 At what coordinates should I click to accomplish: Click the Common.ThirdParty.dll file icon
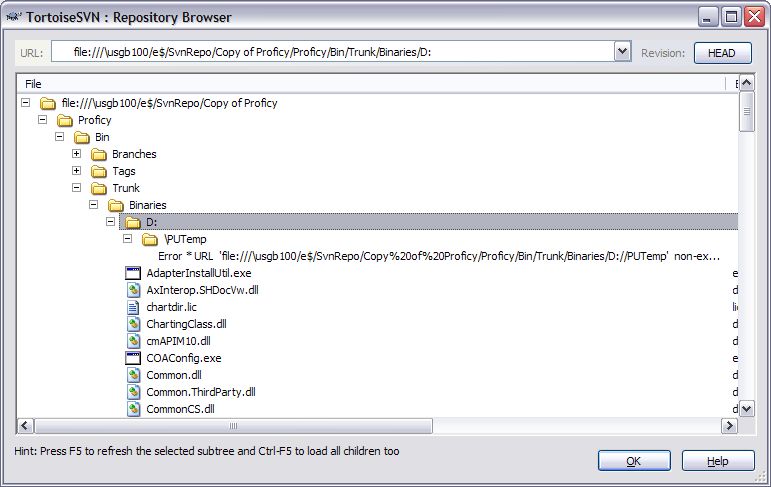point(133,392)
